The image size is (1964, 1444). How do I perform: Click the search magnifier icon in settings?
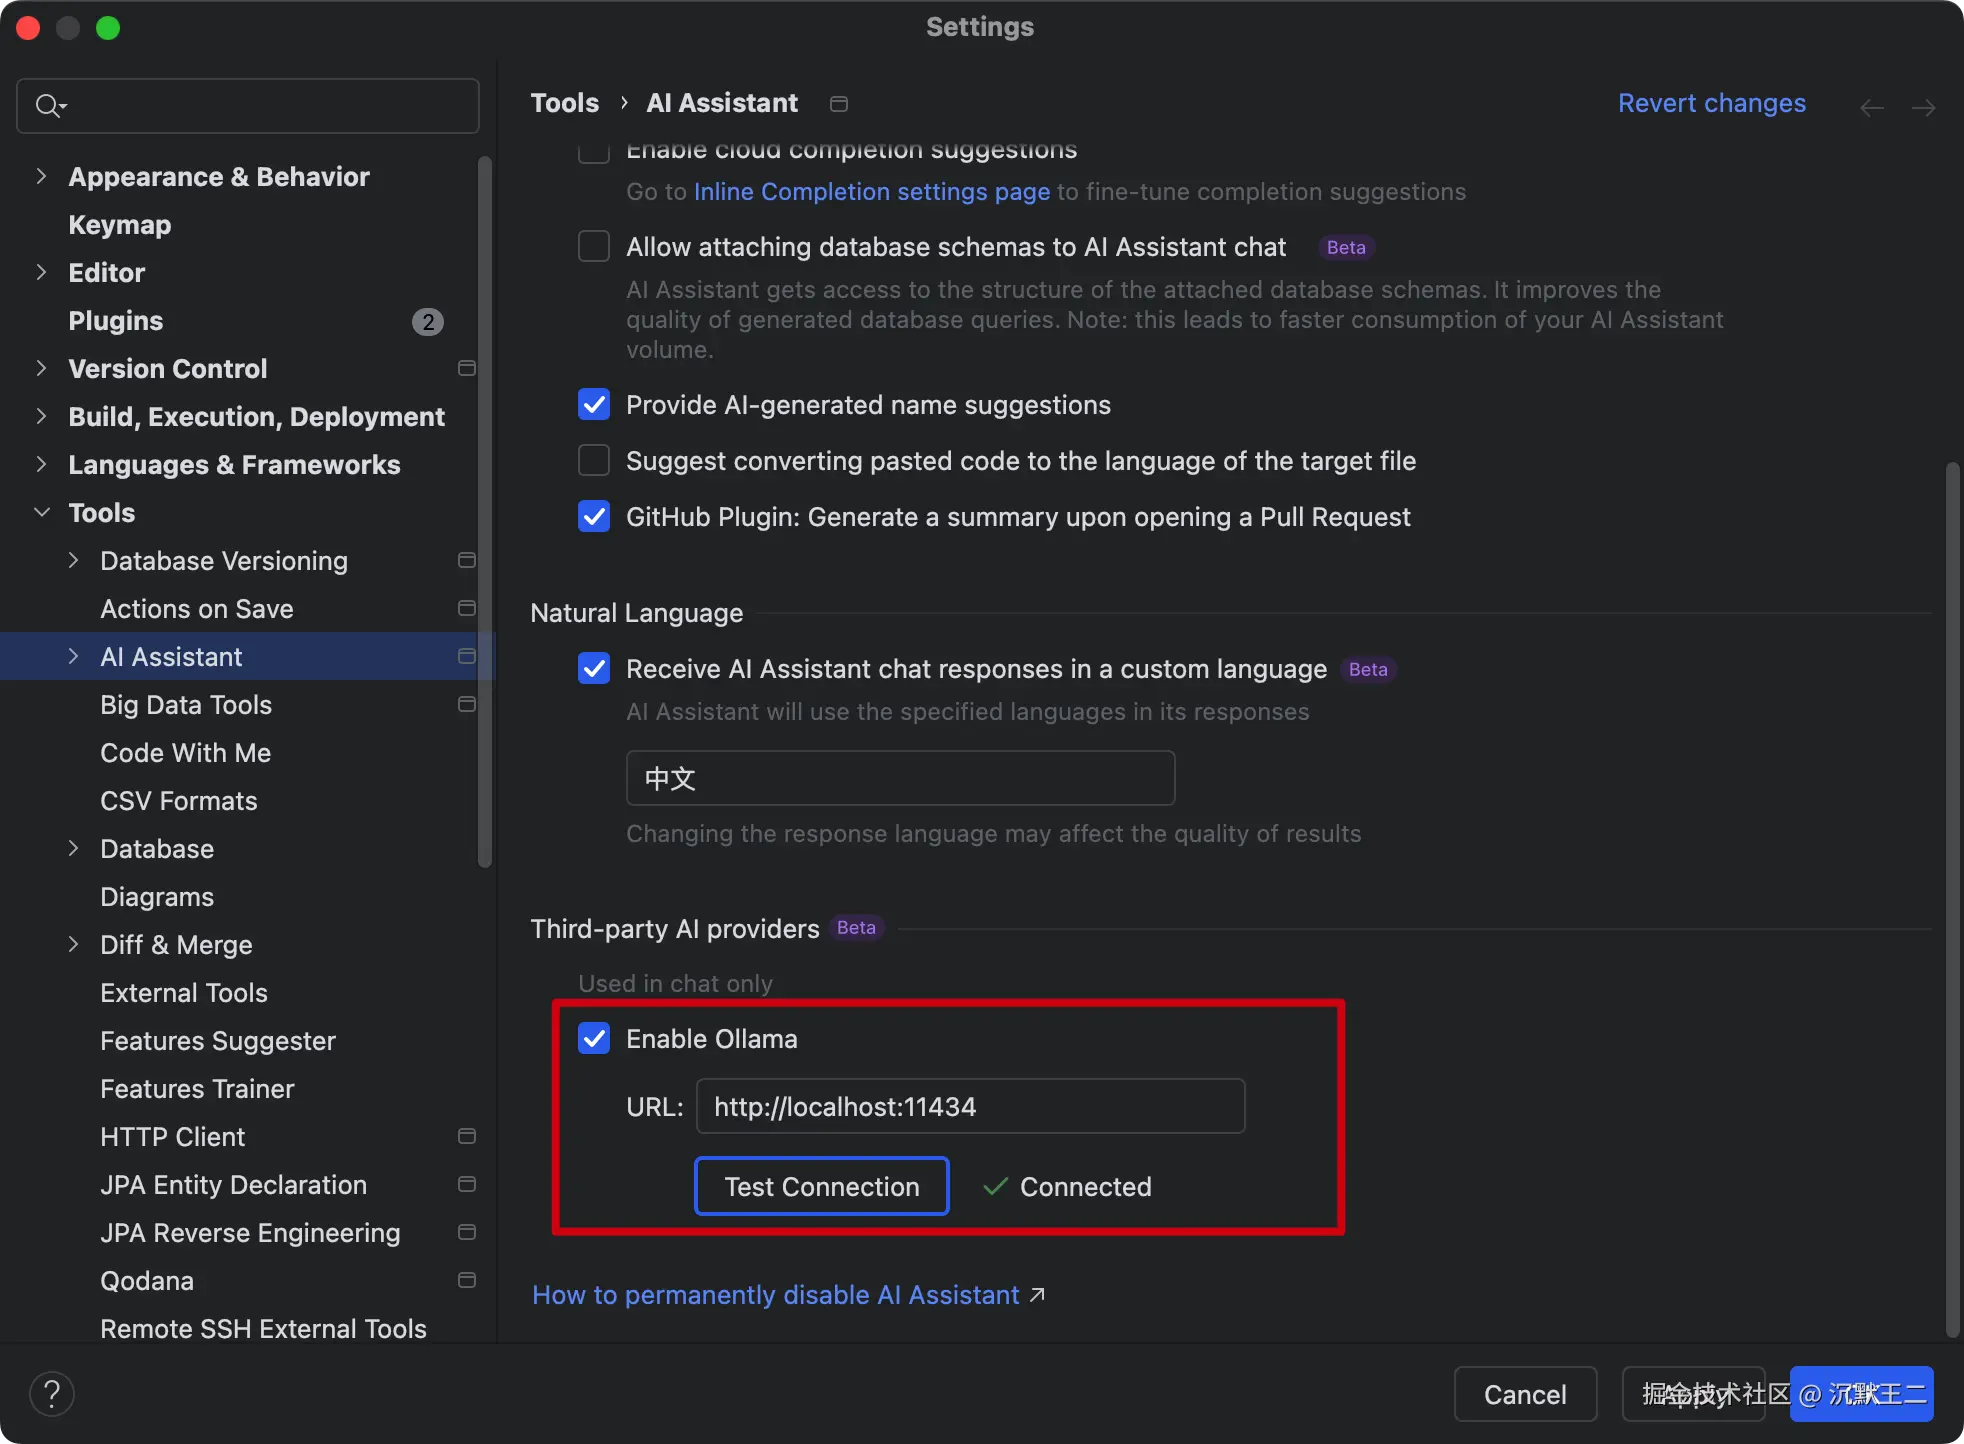(x=48, y=106)
